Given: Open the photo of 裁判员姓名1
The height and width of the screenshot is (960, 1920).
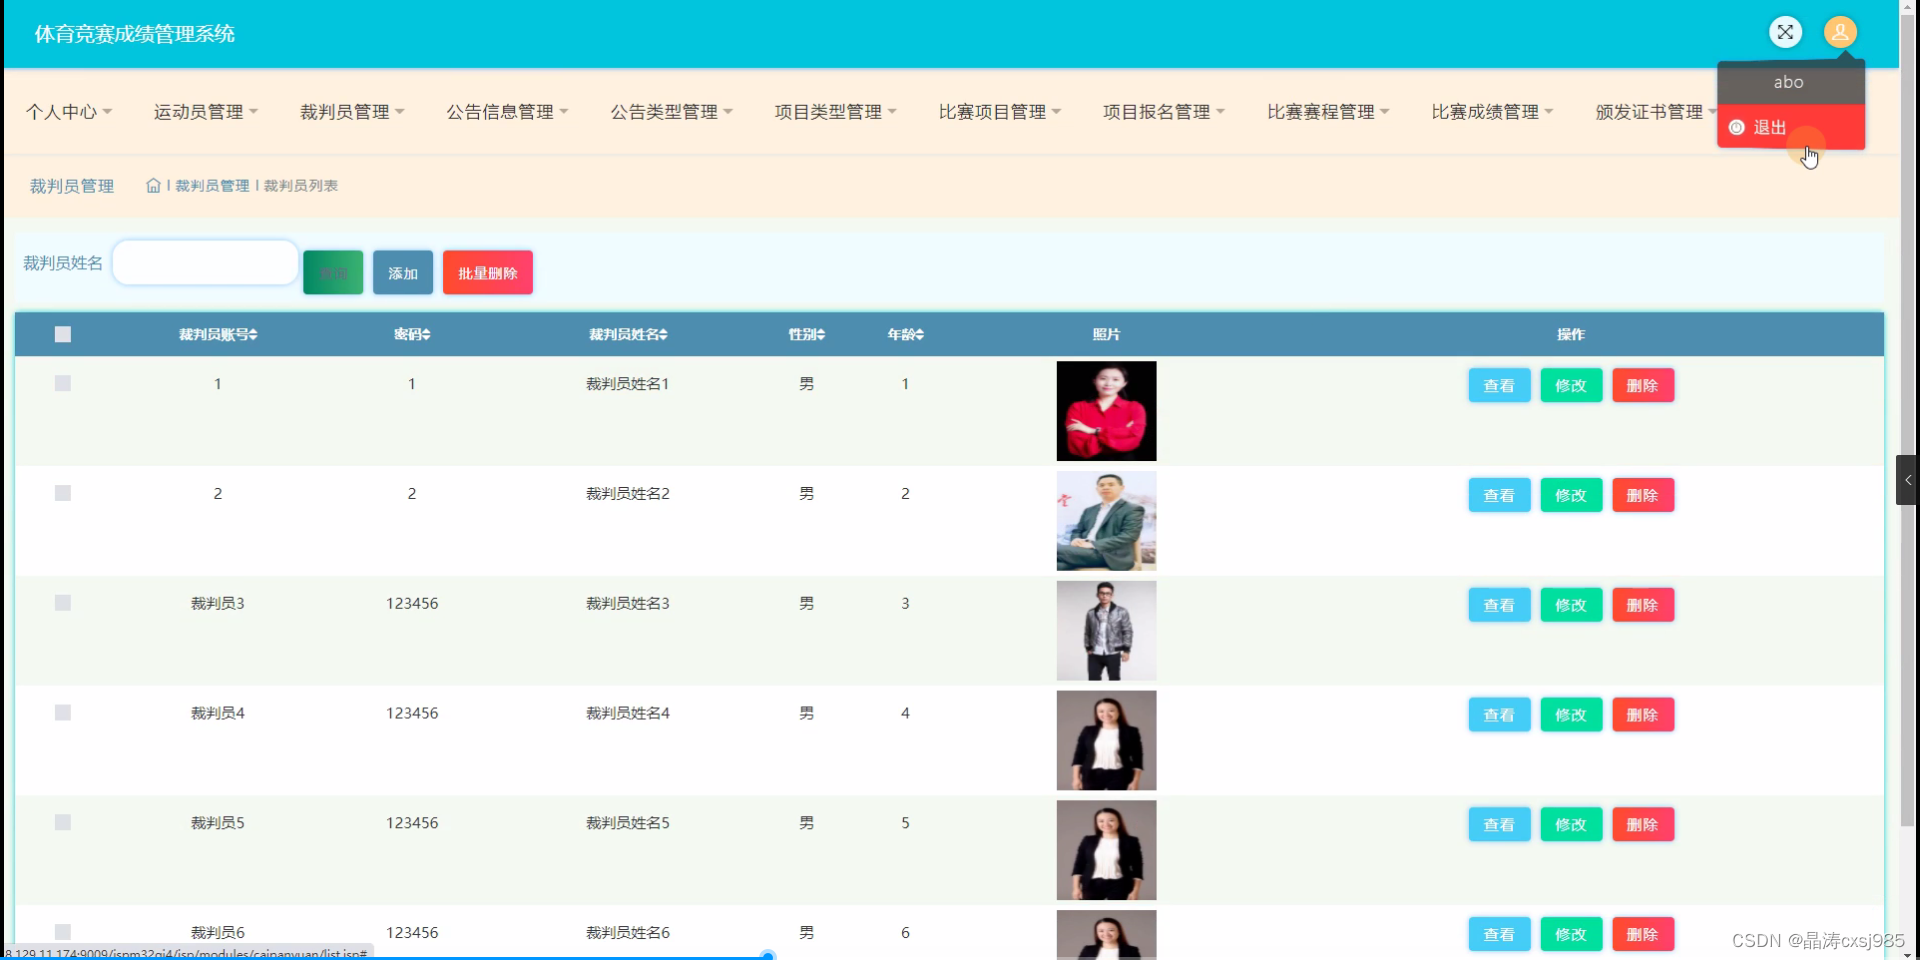Looking at the screenshot, I should pyautogui.click(x=1106, y=411).
